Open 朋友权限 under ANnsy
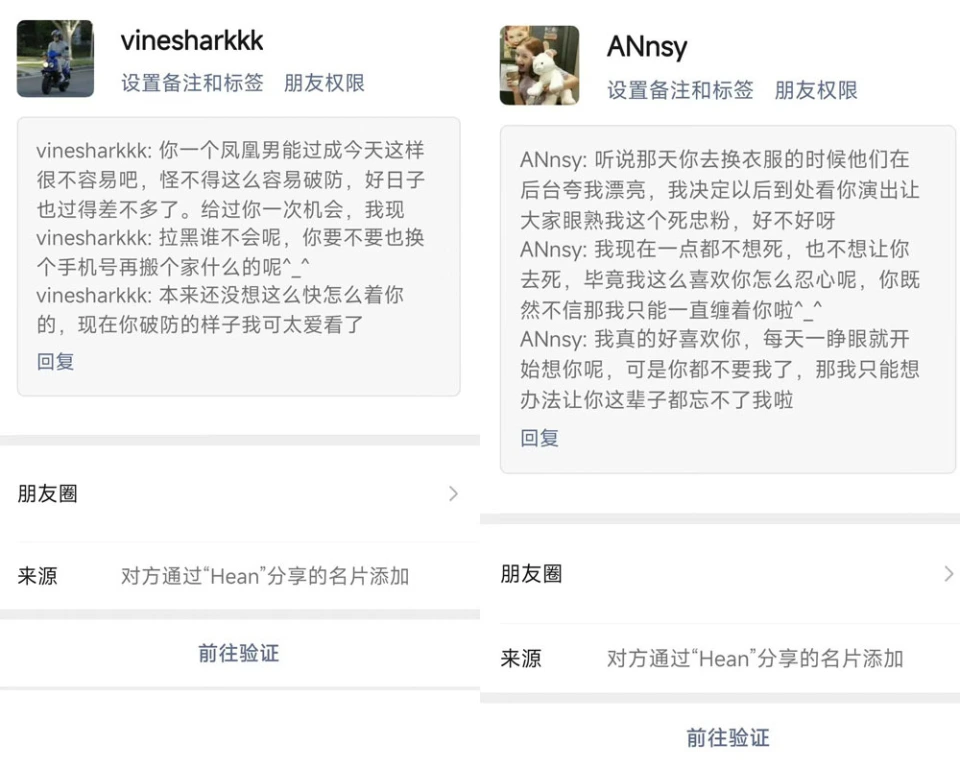The width and height of the screenshot is (960, 768). pos(816,90)
